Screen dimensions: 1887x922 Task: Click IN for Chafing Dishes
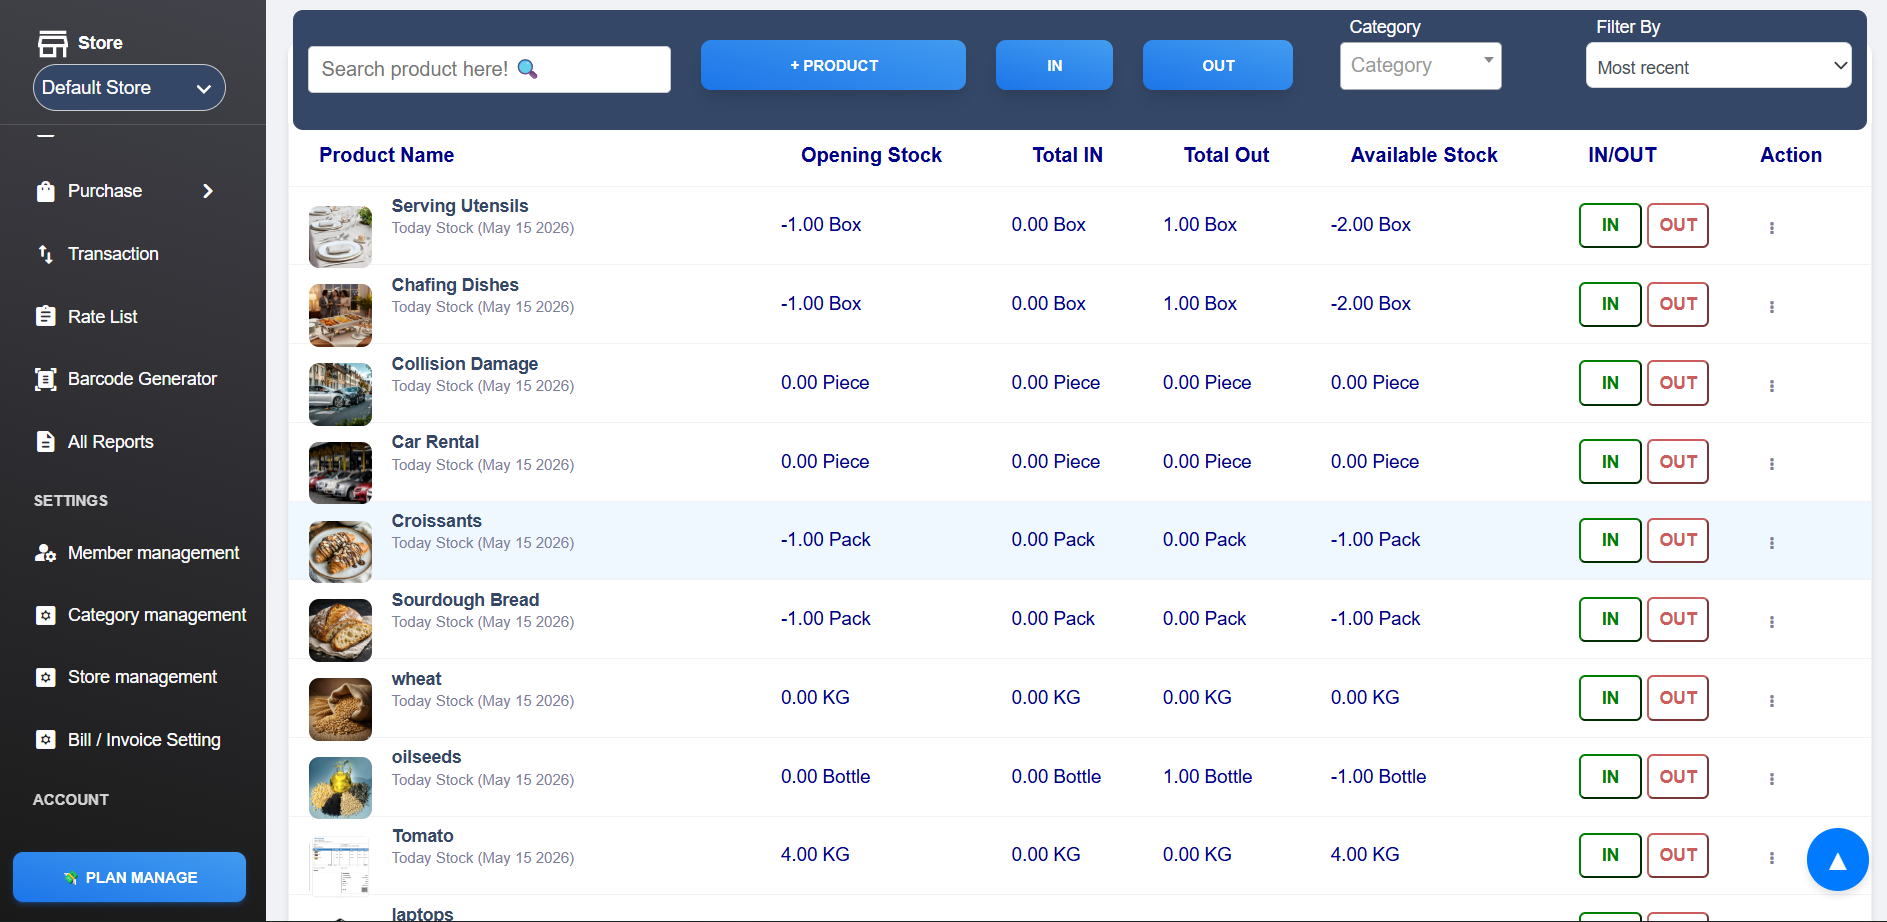click(x=1610, y=304)
